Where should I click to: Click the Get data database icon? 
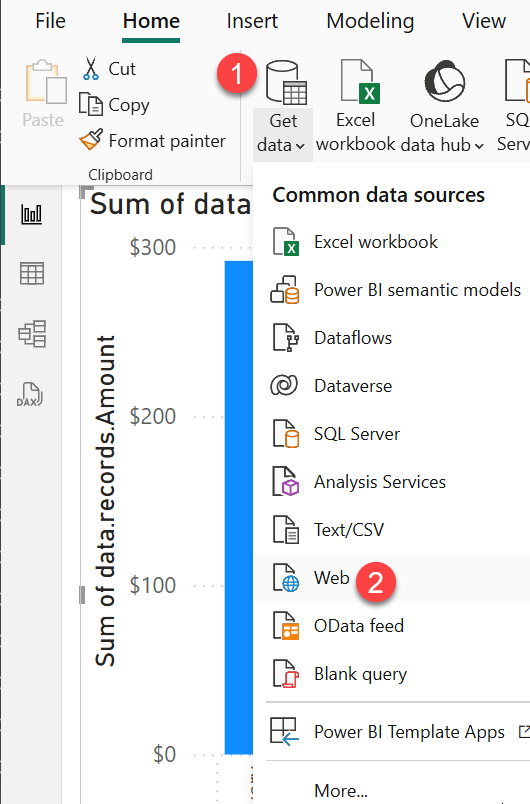click(286, 82)
